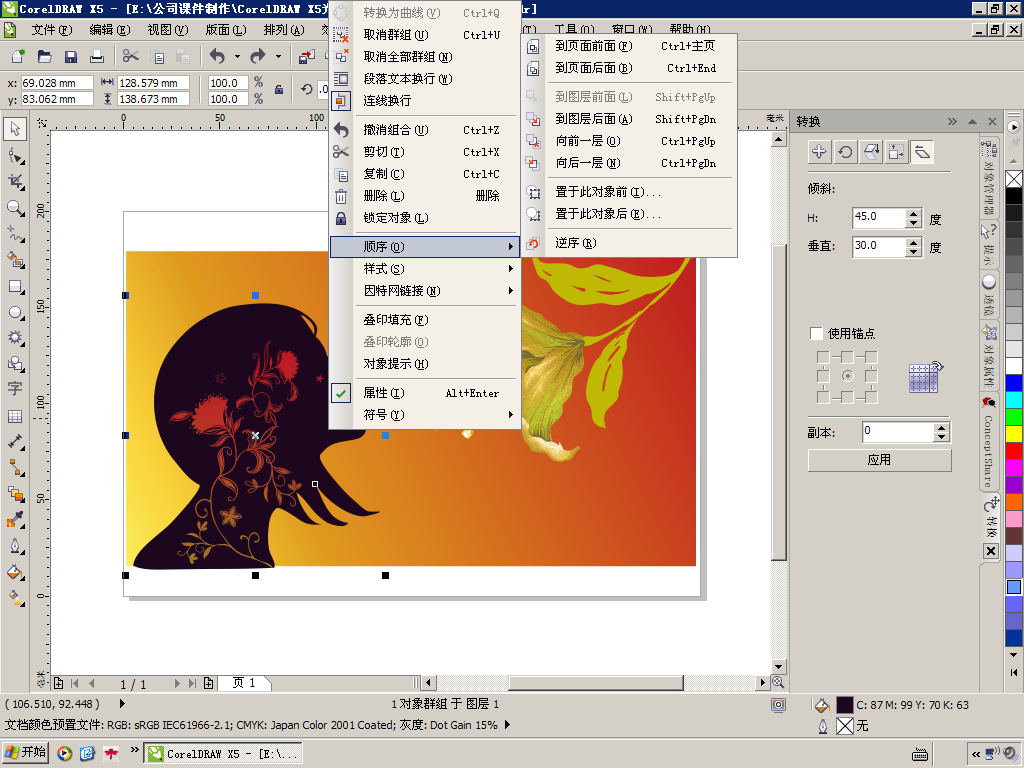The image size is (1024, 768).
Task: Expand the 样式 submenu
Action: point(424,268)
